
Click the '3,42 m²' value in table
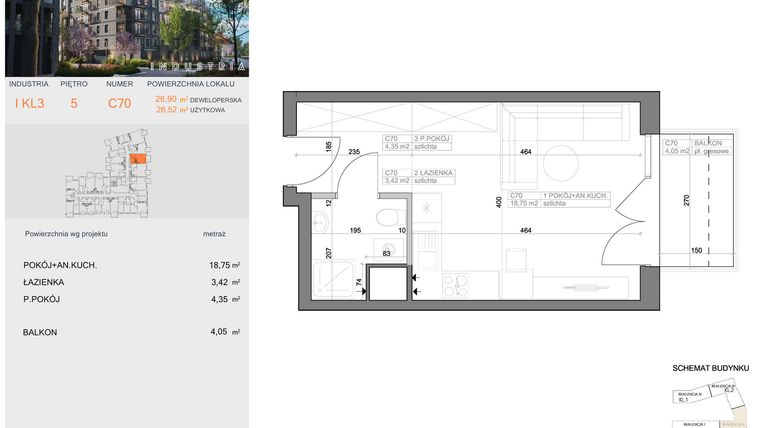[226, 282]
